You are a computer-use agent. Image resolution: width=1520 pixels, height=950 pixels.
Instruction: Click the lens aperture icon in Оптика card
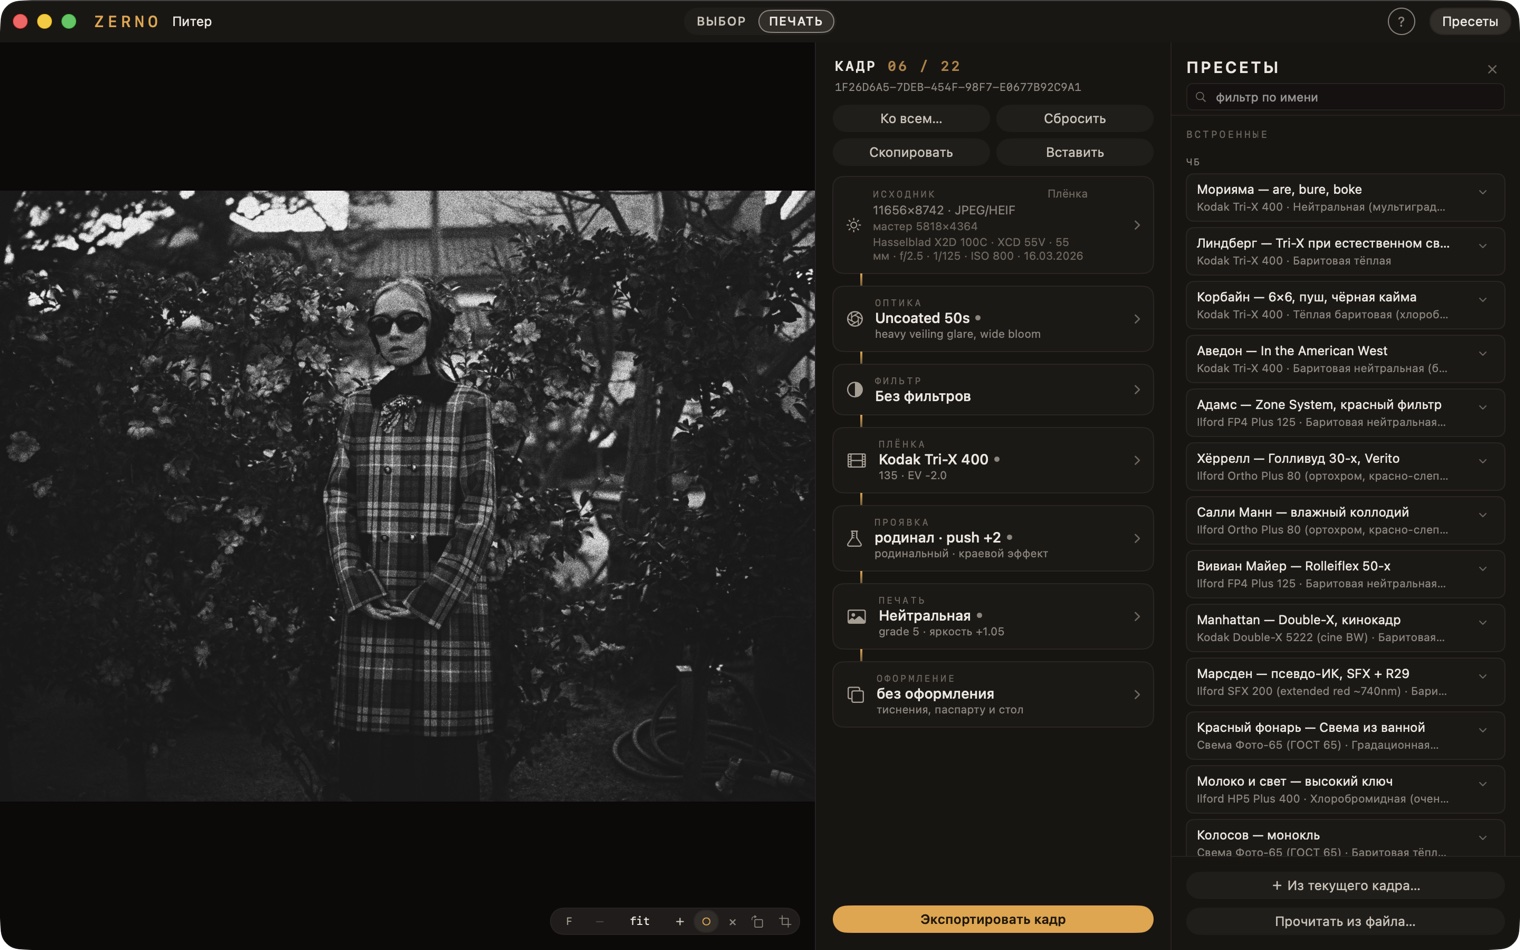click(855, 319)
